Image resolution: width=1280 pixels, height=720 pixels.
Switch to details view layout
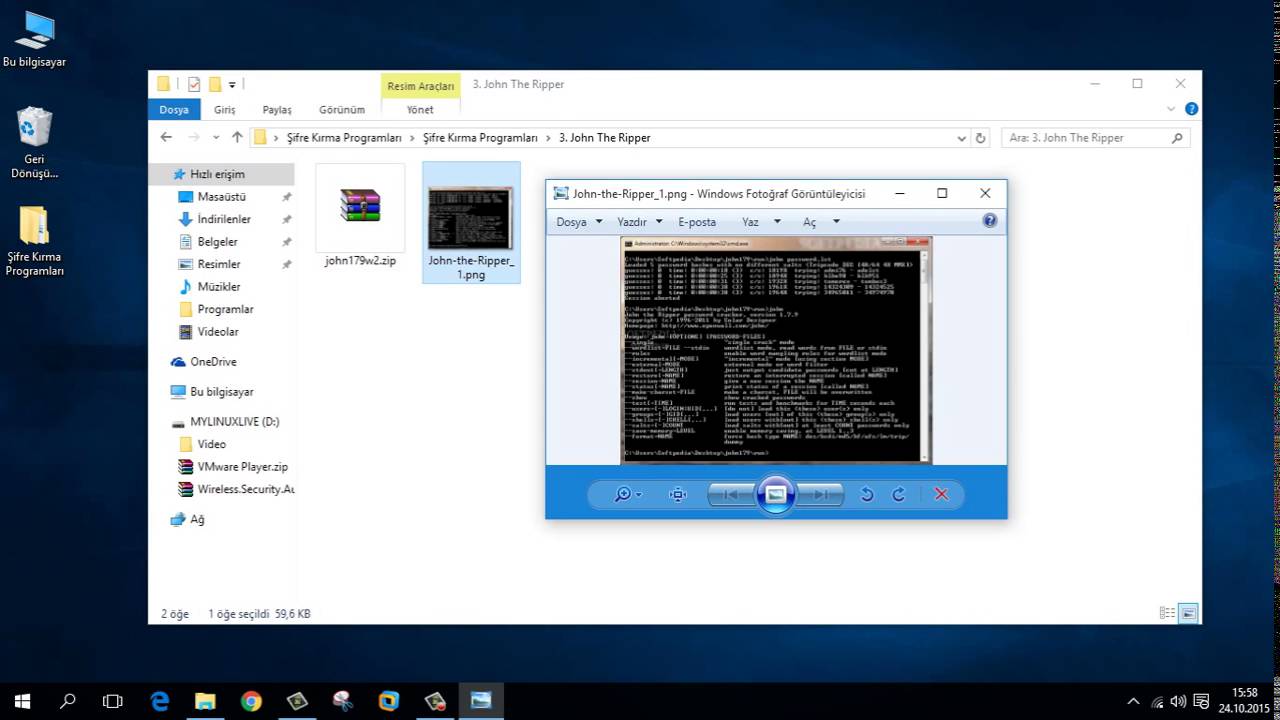pos(1167,613)
